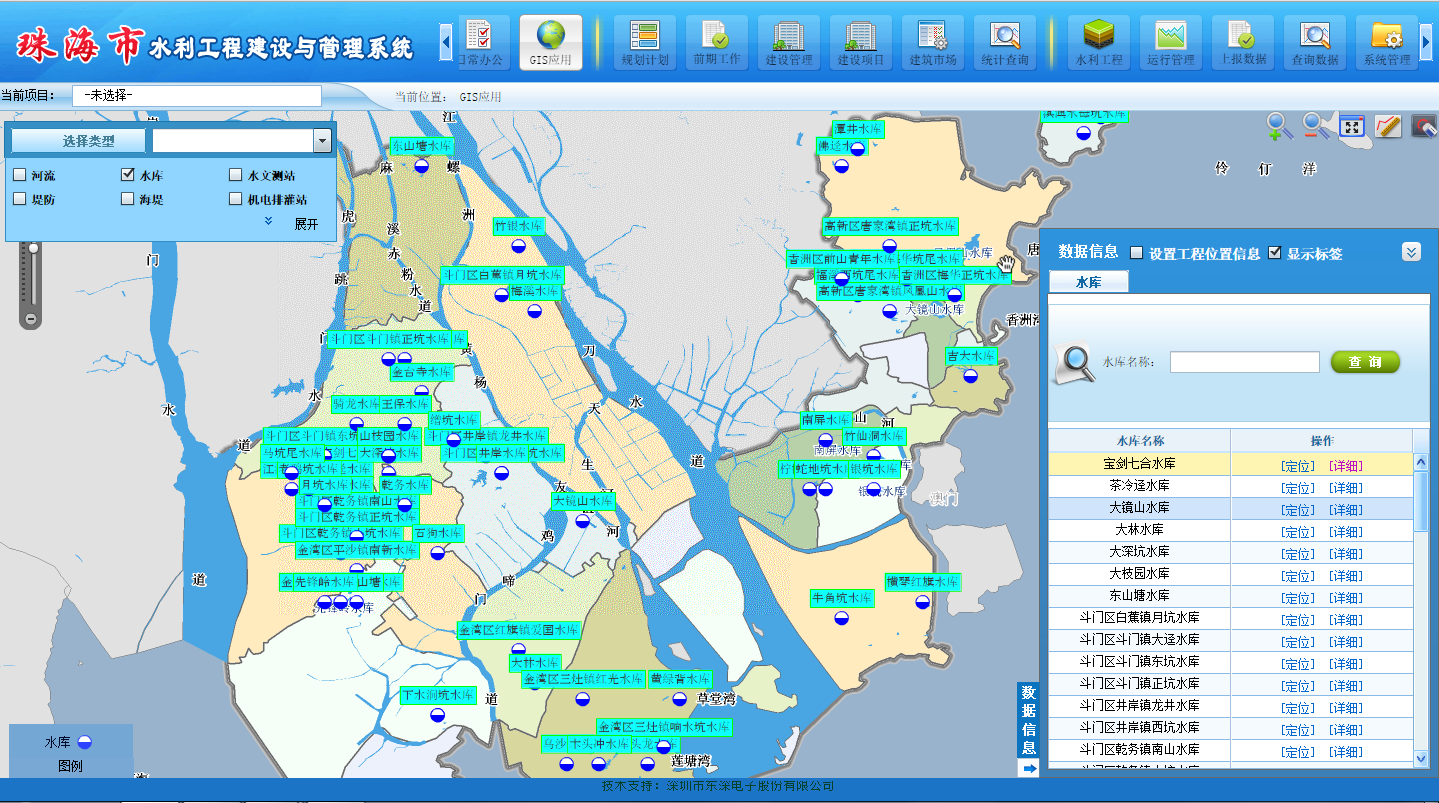
Task: Click the green 查询 button
Action: (1365, 362)
